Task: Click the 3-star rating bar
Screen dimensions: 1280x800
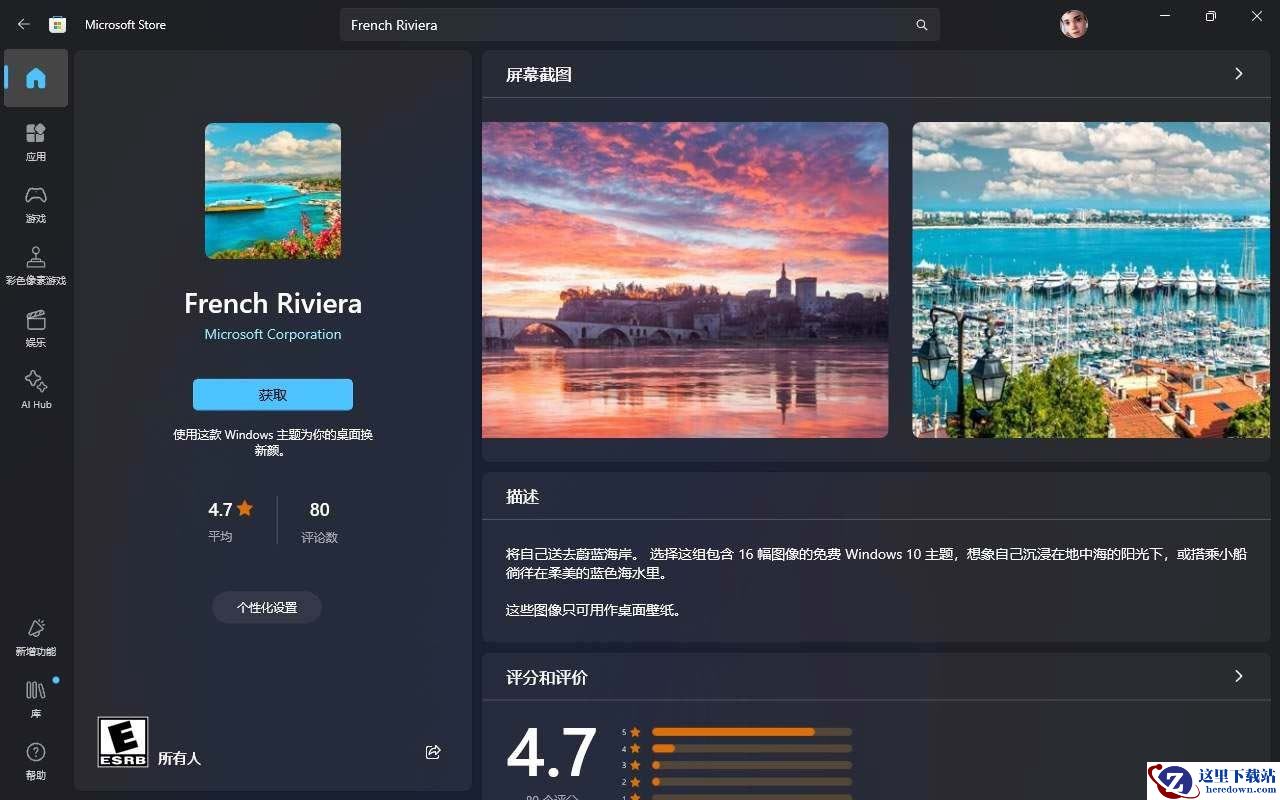Action: 752,765
